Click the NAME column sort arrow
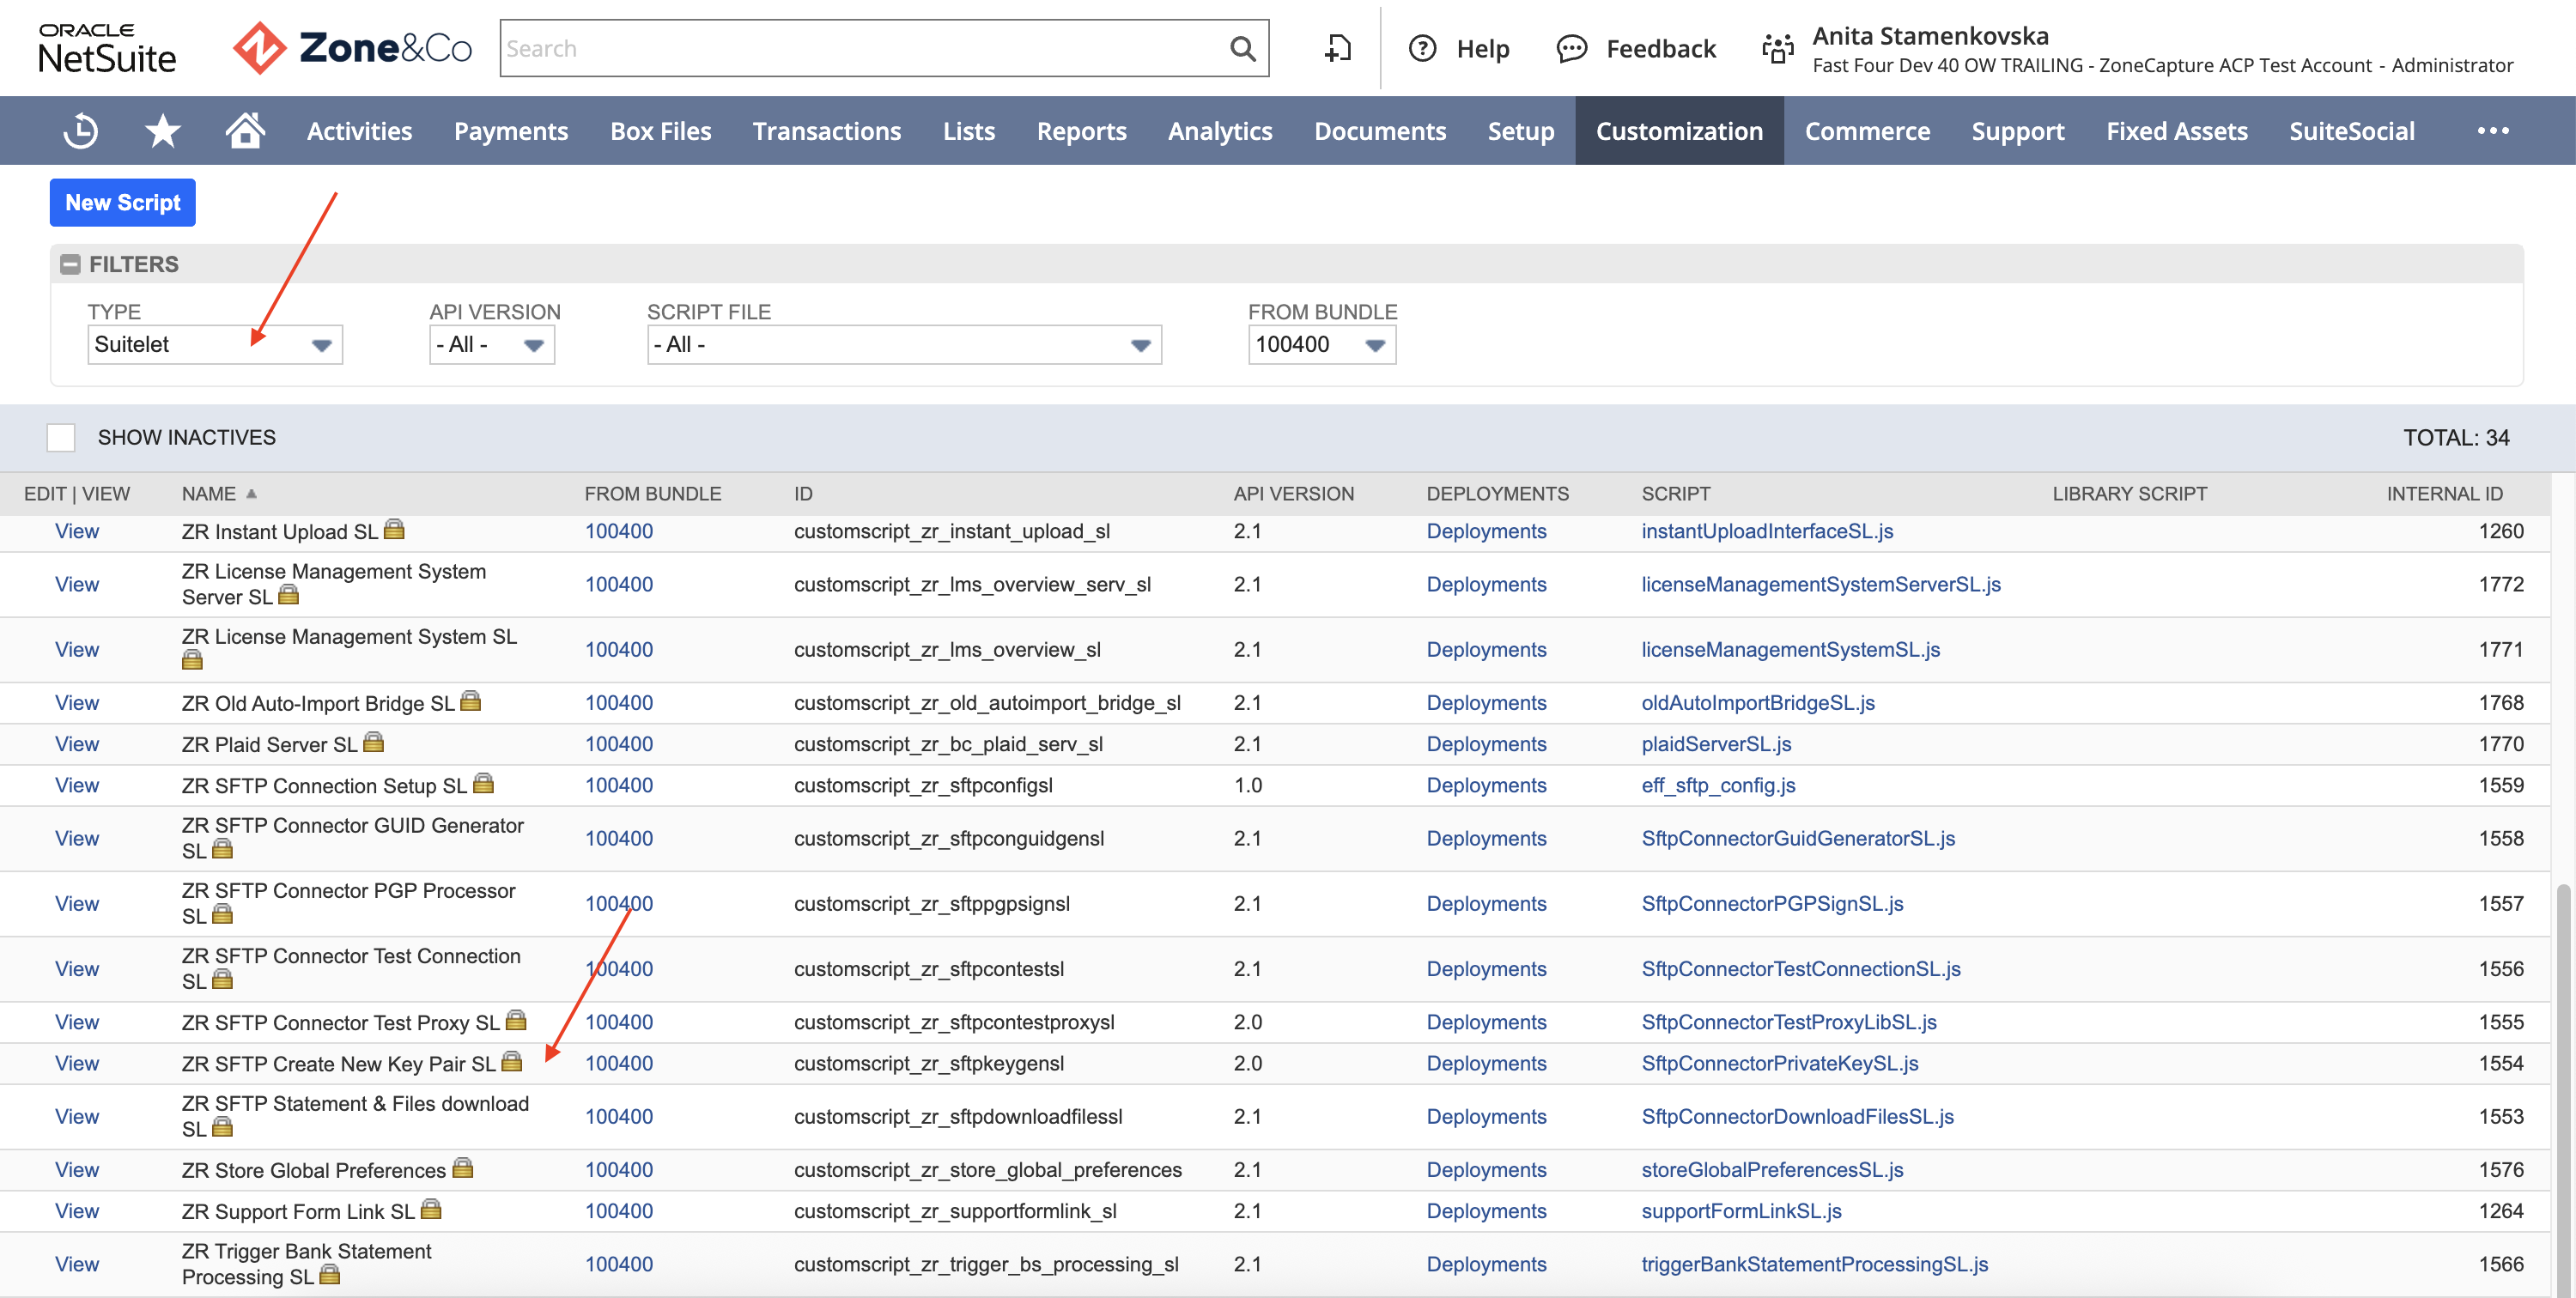 pyautogui.click(x=251, y=493)
